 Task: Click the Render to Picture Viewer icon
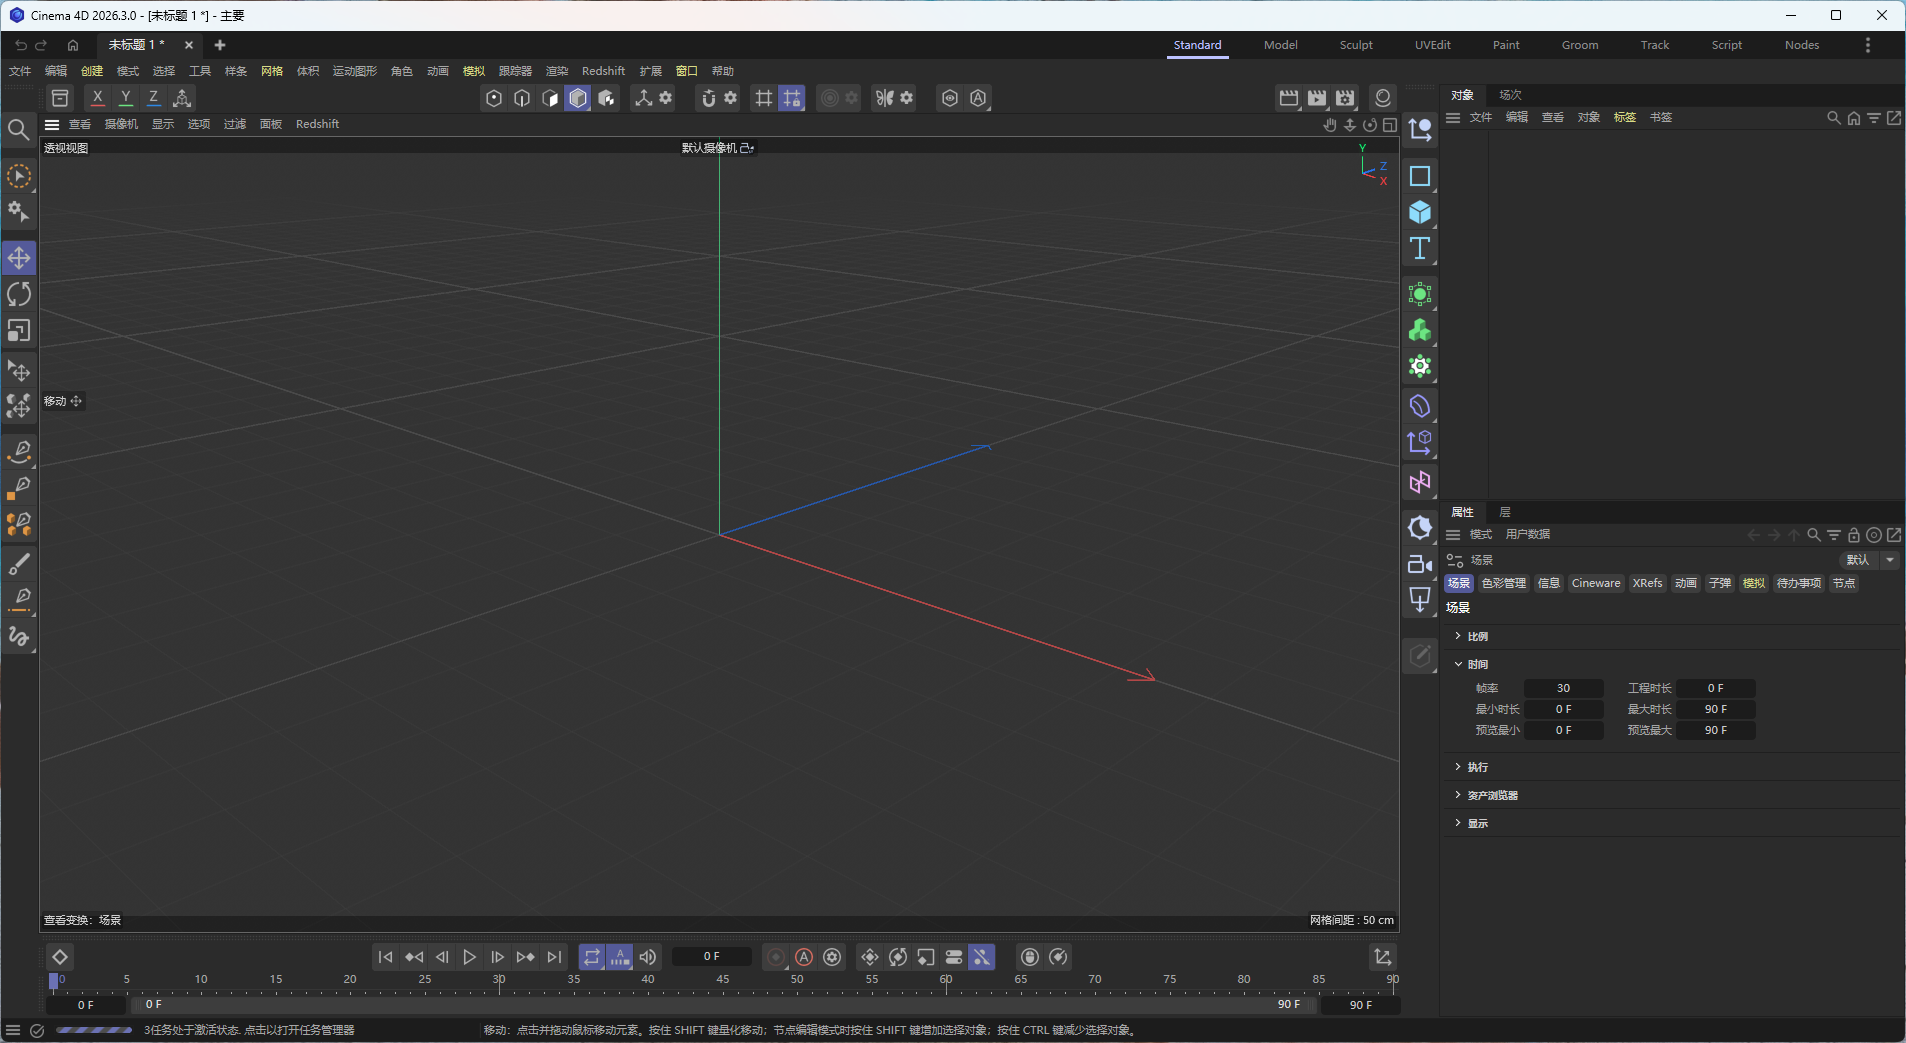point(1317,98)
